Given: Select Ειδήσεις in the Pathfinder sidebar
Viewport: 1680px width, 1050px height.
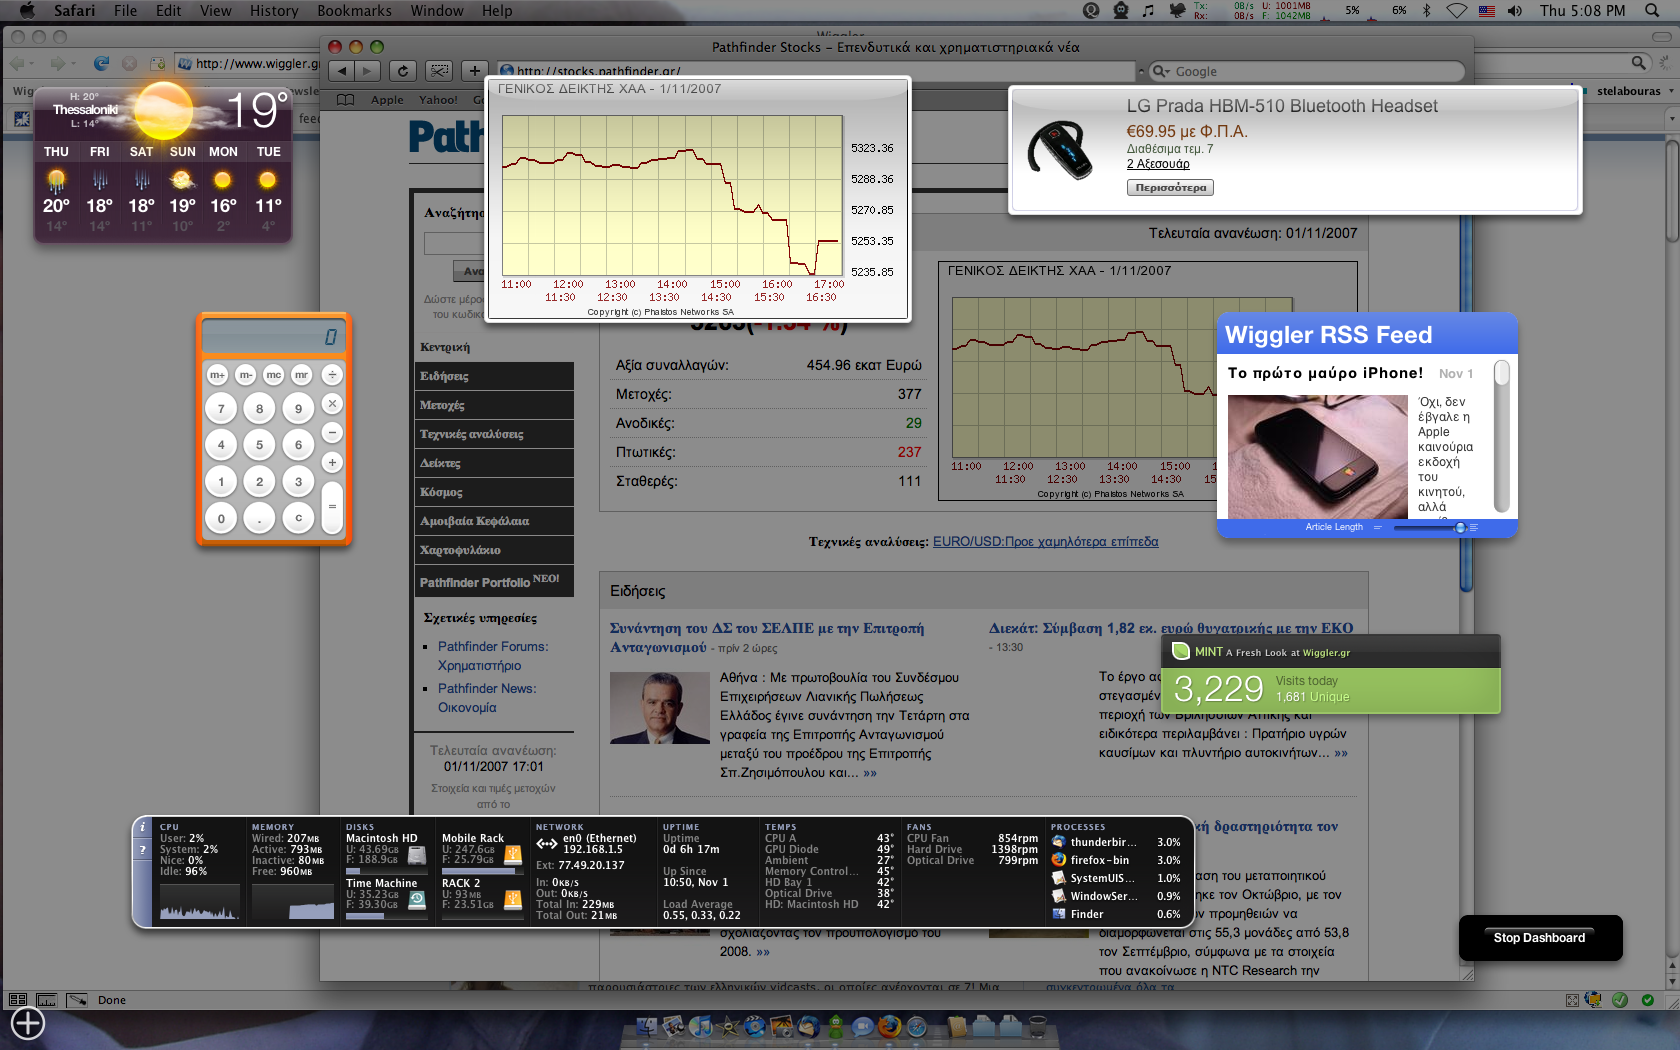Looking at the screenshot, I should tap(494, 376).
